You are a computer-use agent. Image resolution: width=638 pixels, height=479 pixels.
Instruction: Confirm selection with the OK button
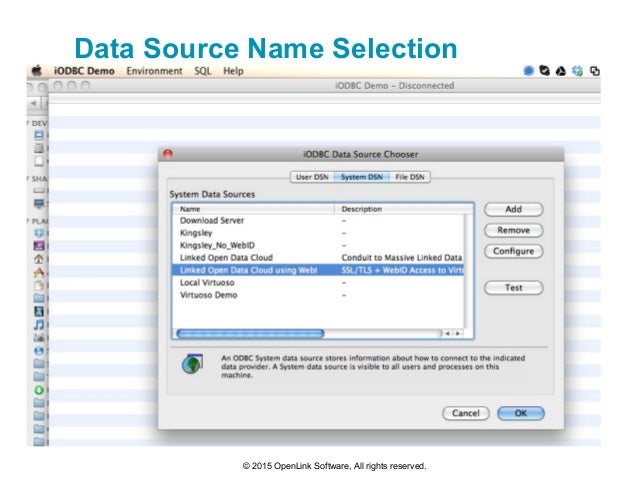(x=521, y=413)
